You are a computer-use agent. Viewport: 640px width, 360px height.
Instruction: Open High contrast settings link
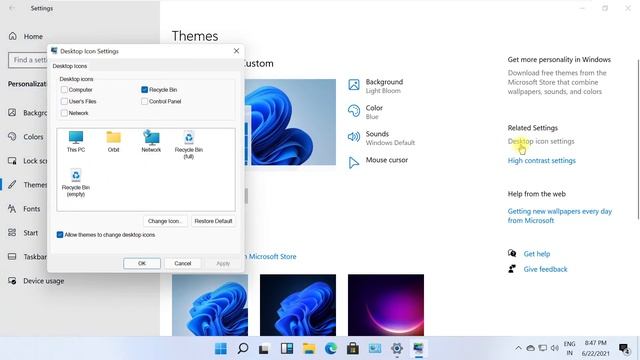click(x=542, y=160)
